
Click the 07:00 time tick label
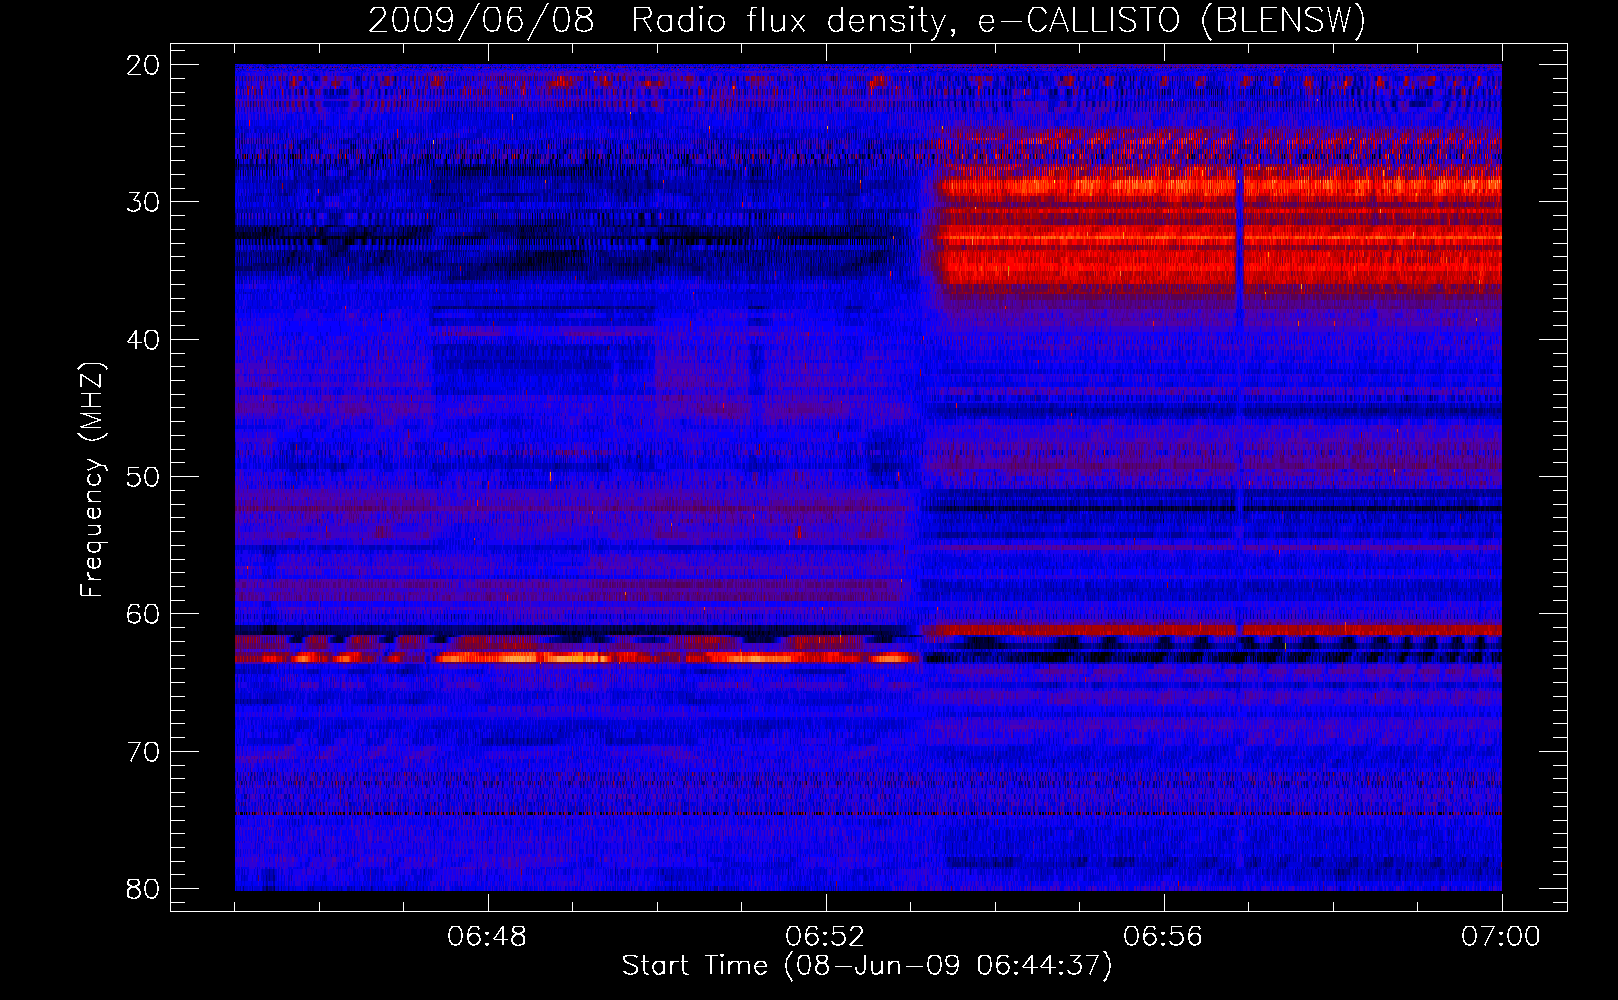point(1501,937)
